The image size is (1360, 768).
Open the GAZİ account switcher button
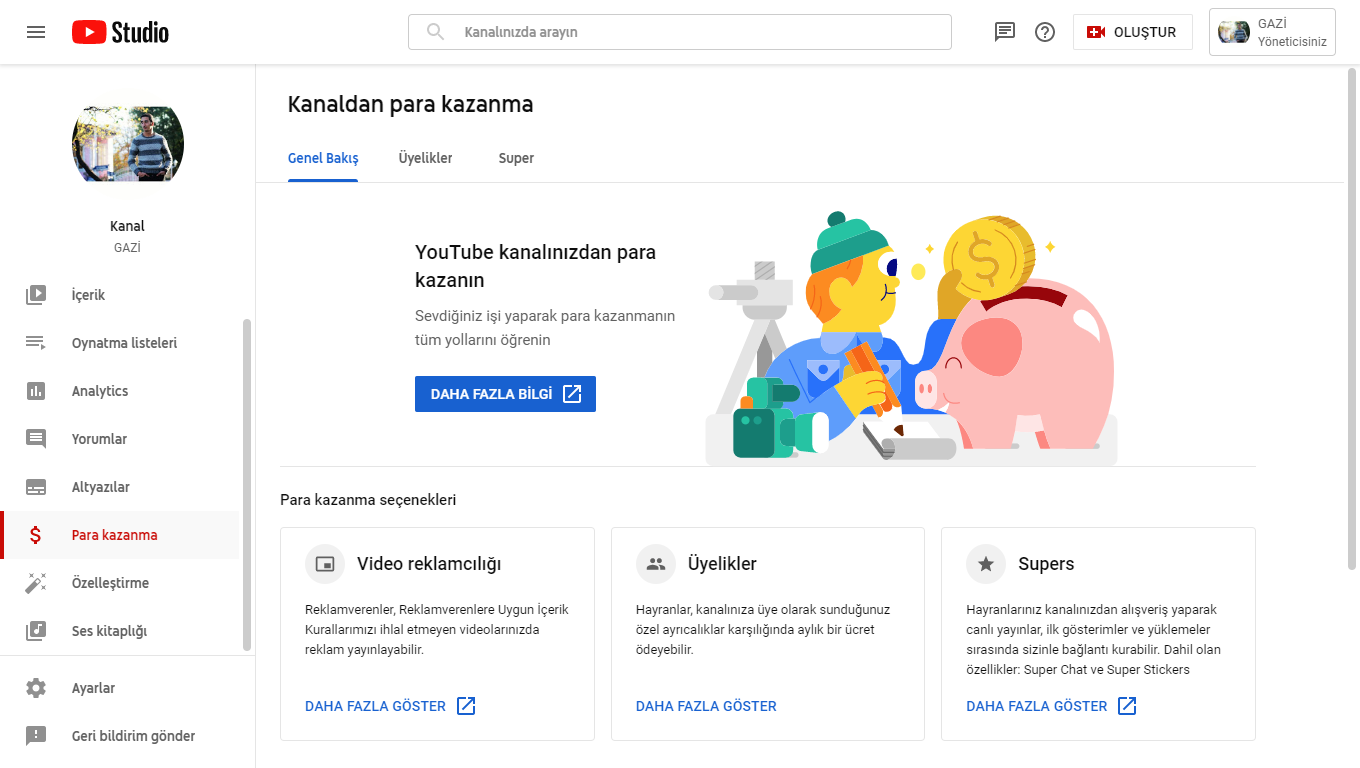pos(1272,32)
